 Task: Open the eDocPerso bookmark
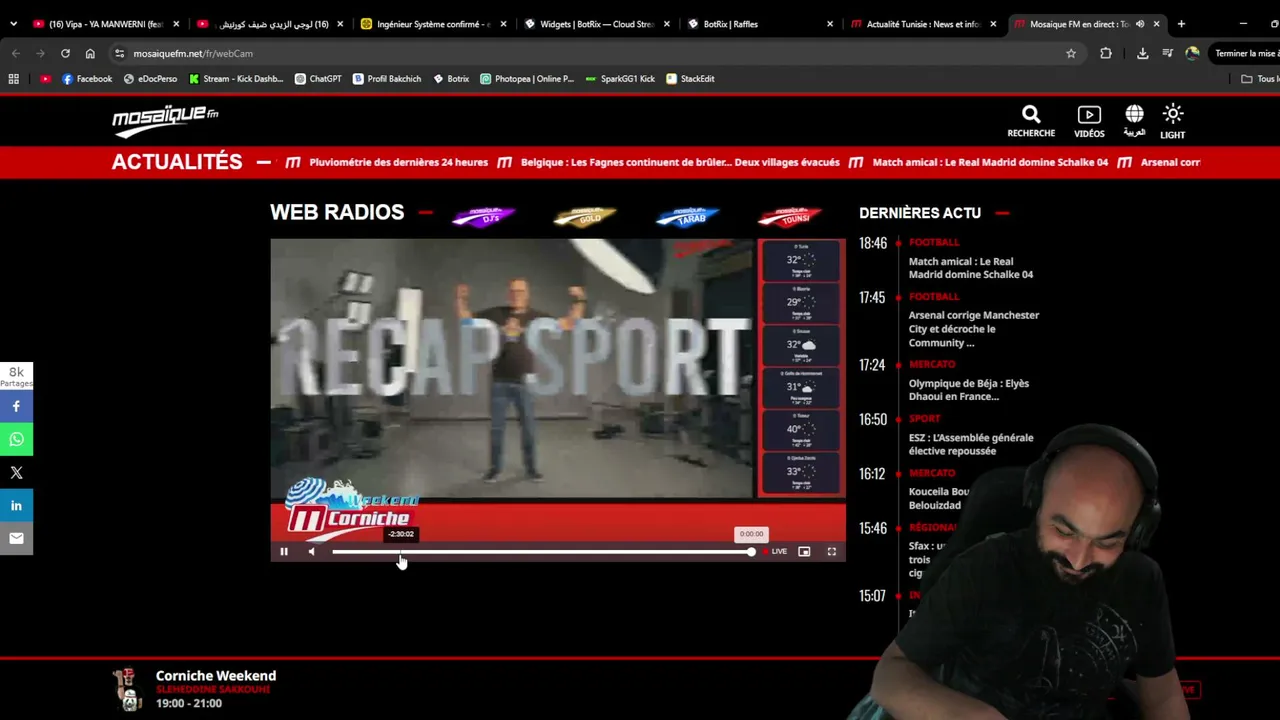pos(150,79)
